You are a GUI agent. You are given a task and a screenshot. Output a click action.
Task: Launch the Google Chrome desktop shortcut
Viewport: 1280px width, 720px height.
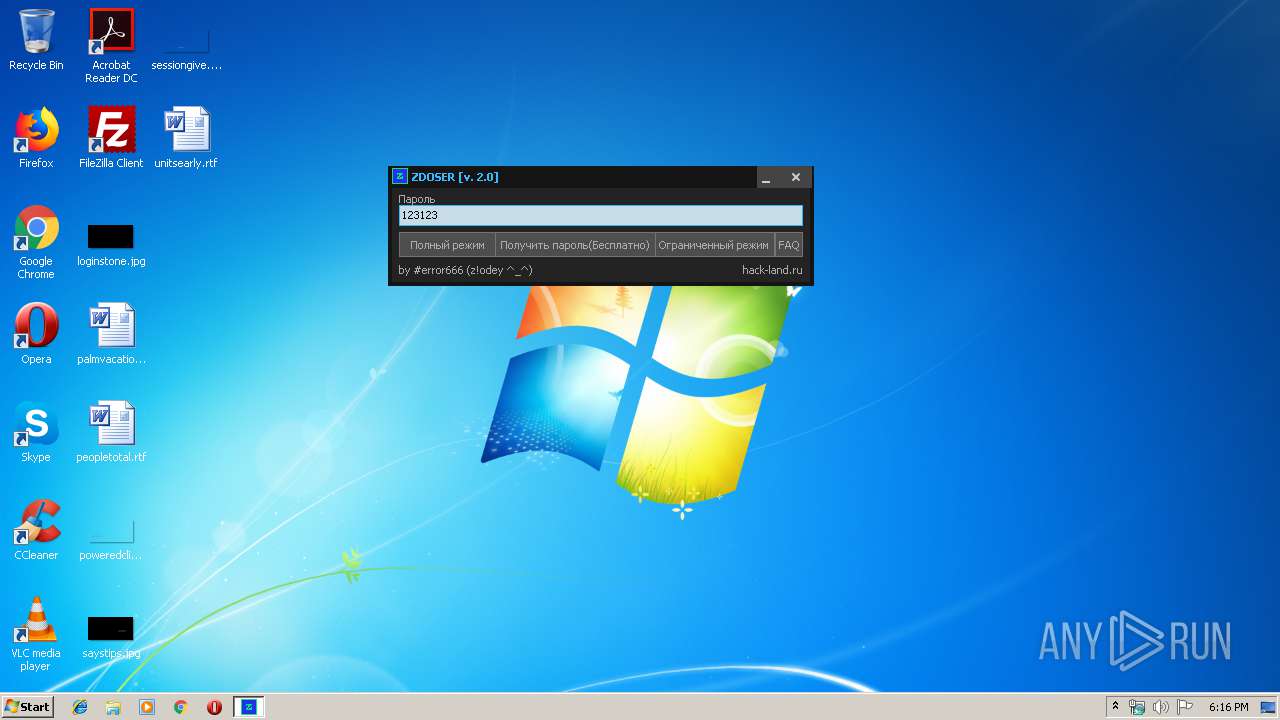click(x=36, y=242)
